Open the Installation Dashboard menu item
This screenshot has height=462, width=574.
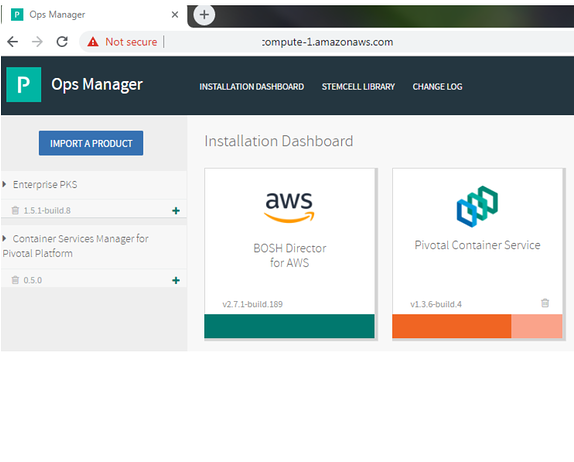(x=251, y=87)
